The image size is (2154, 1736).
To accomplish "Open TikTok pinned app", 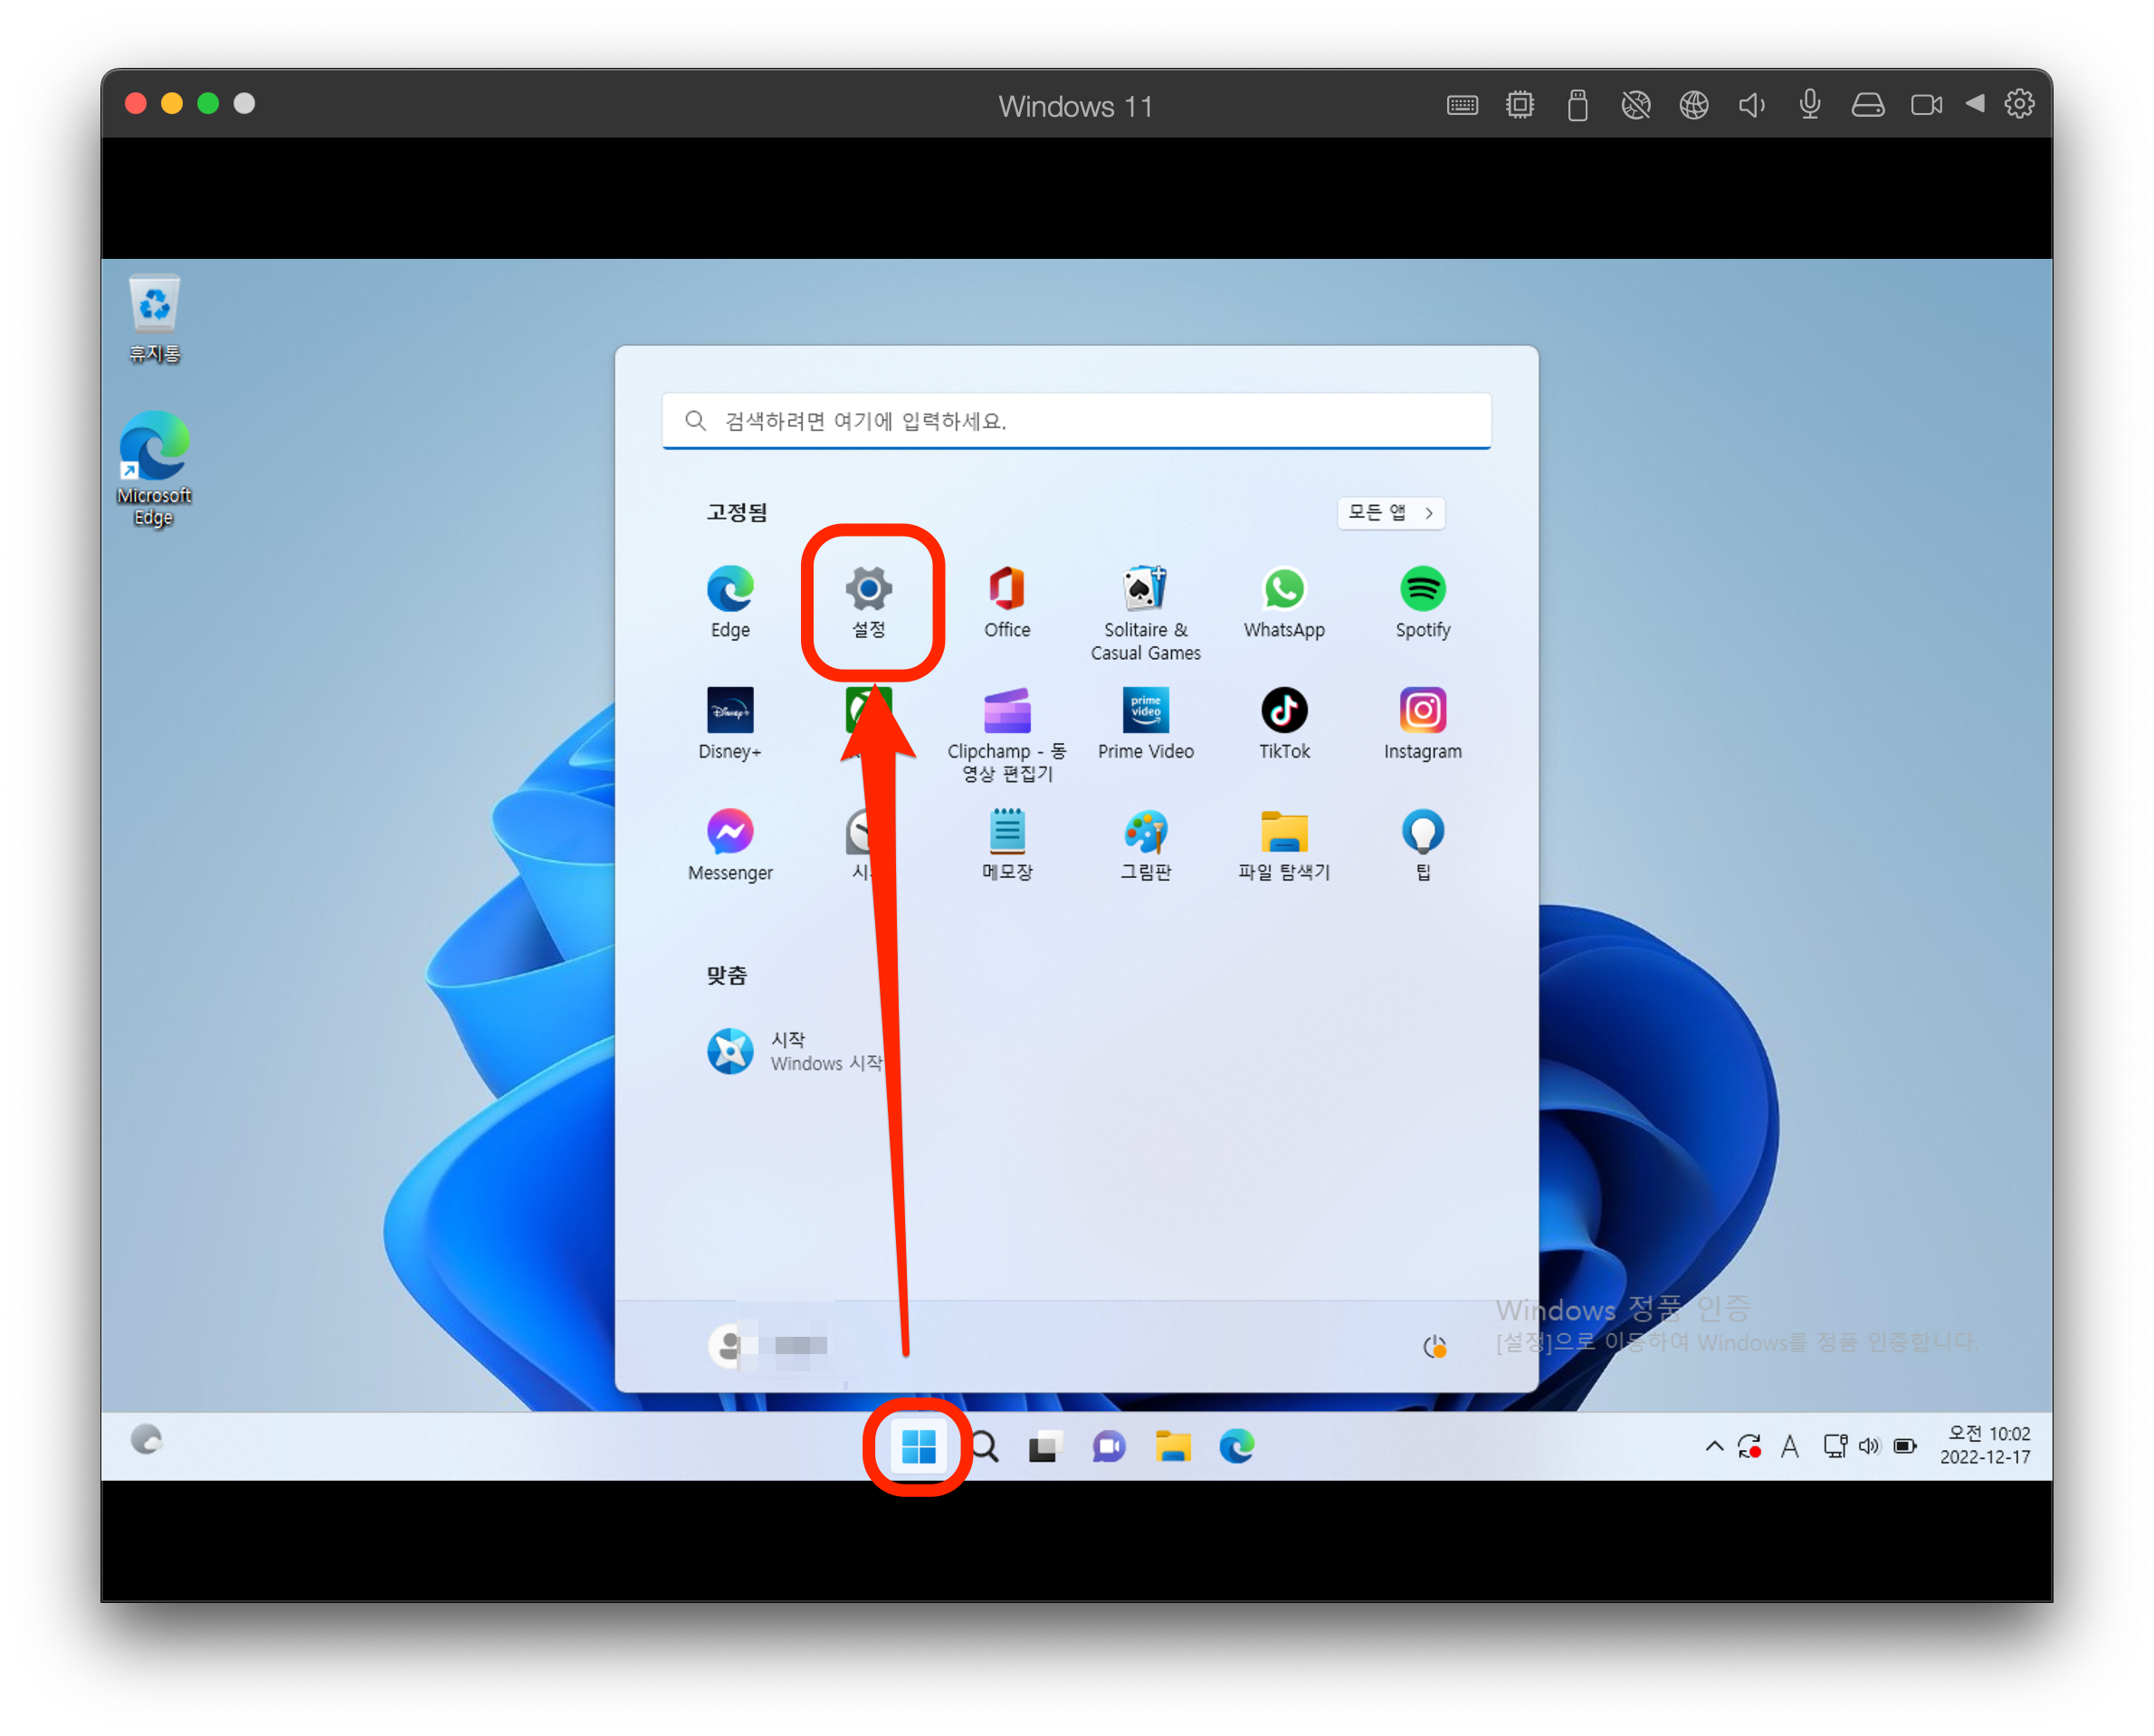I will [x=1284, y=723].
